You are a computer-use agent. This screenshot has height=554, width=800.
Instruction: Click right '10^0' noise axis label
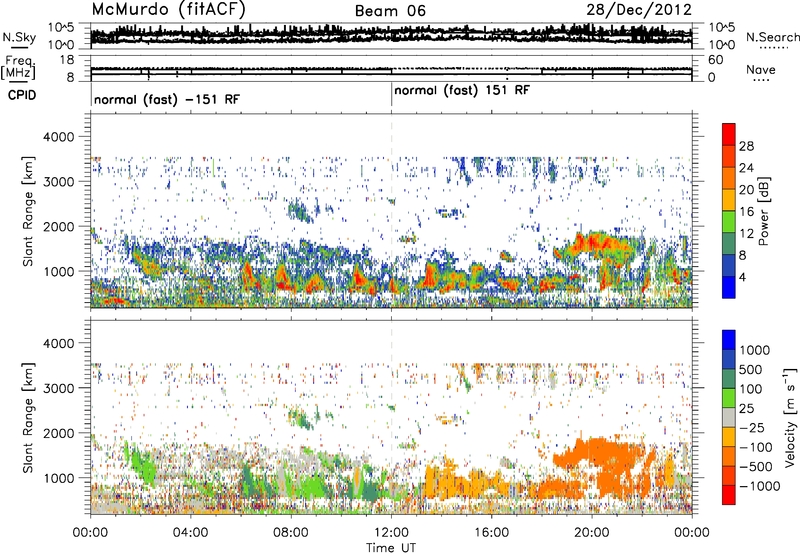pos(721,45)
